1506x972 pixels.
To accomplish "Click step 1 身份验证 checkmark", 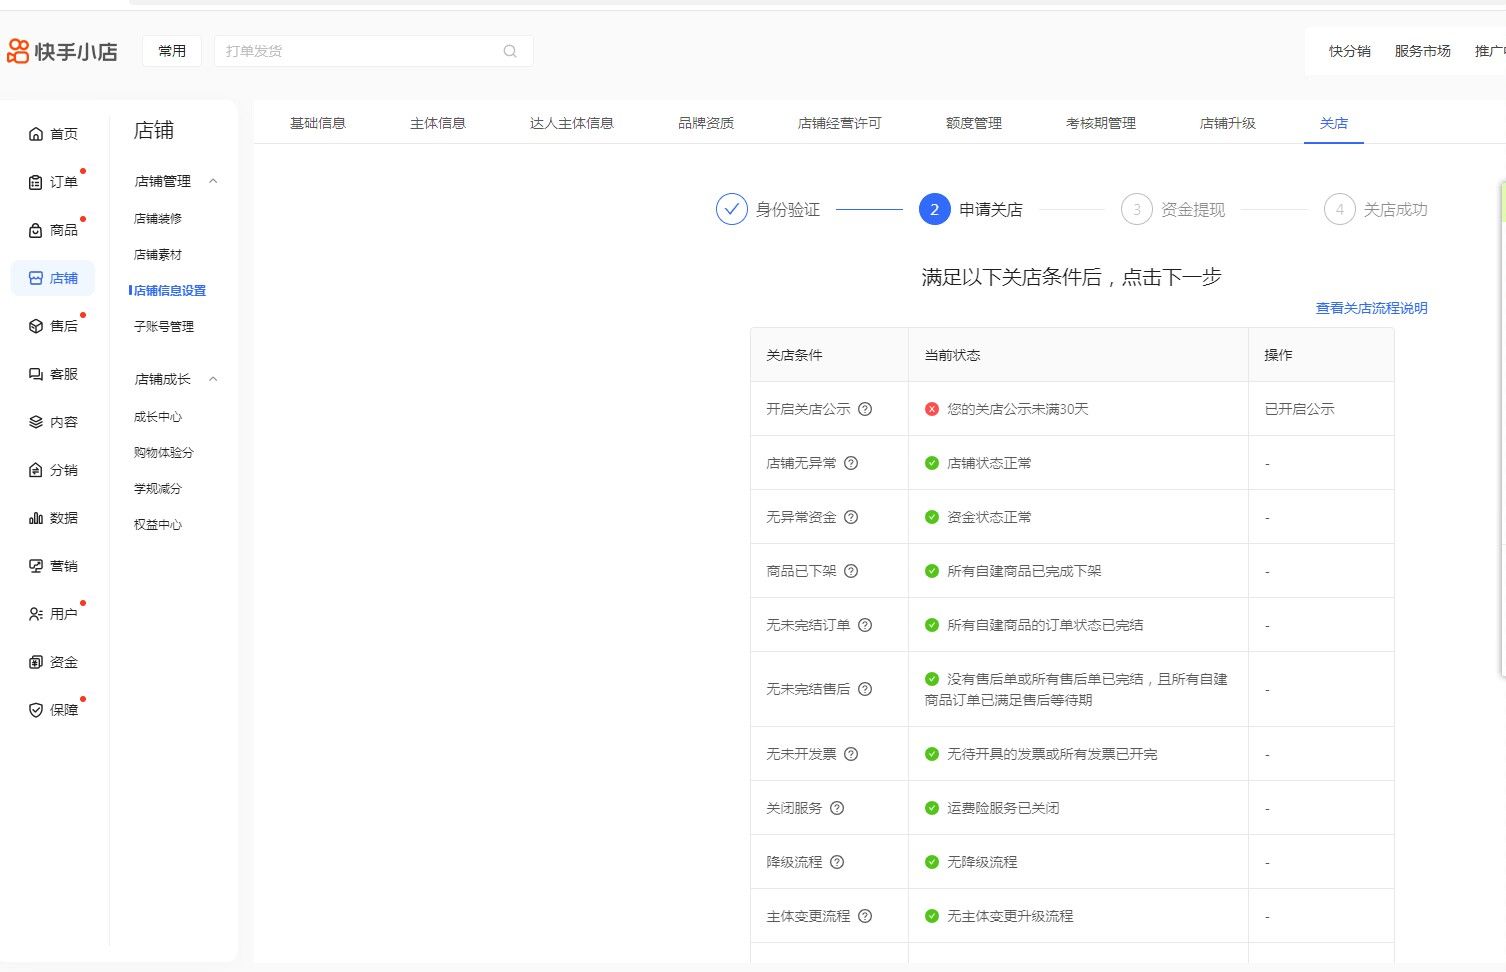I will 732,209.
